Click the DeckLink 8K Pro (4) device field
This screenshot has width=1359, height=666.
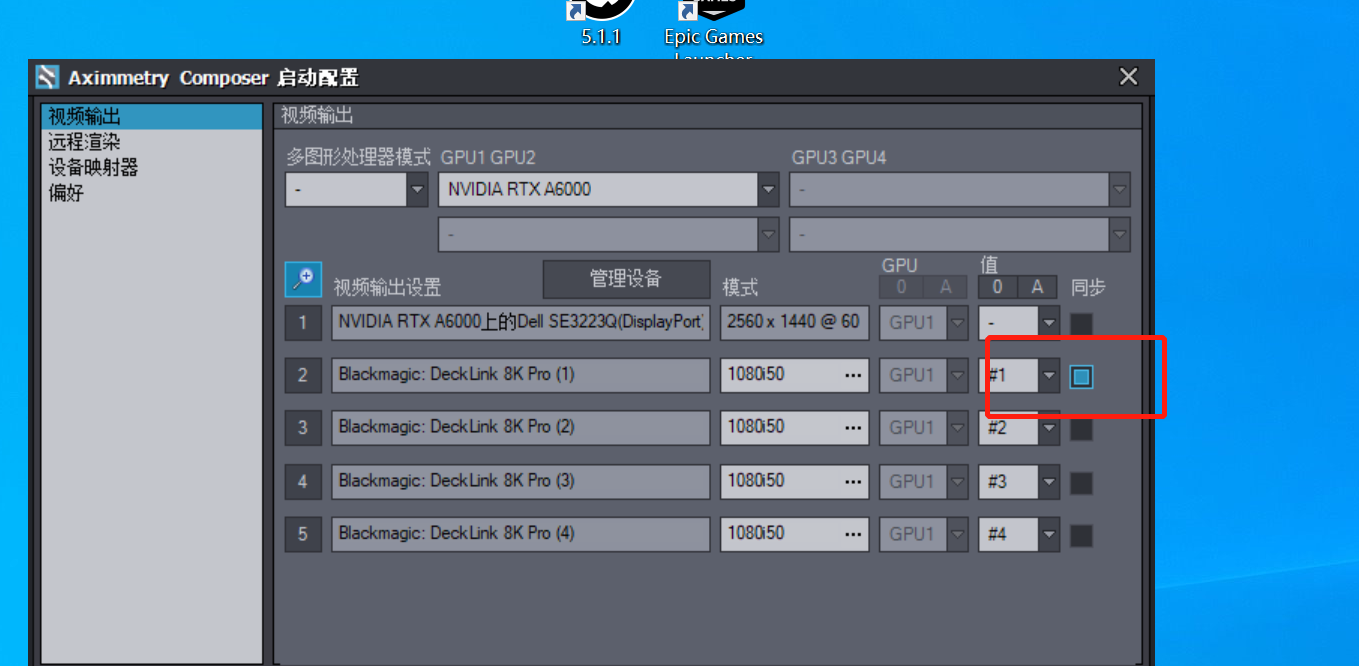click(x=521, y=534)
